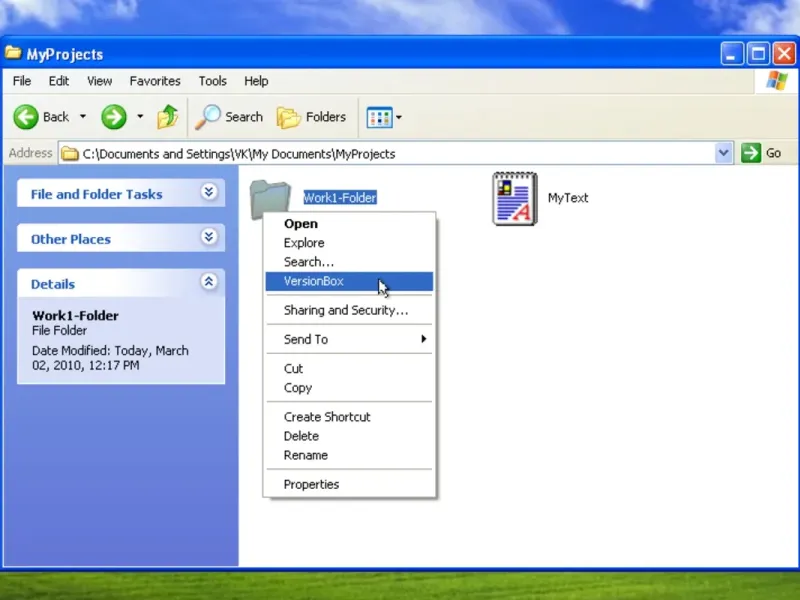Click the Go button next to address

(761, 153)
